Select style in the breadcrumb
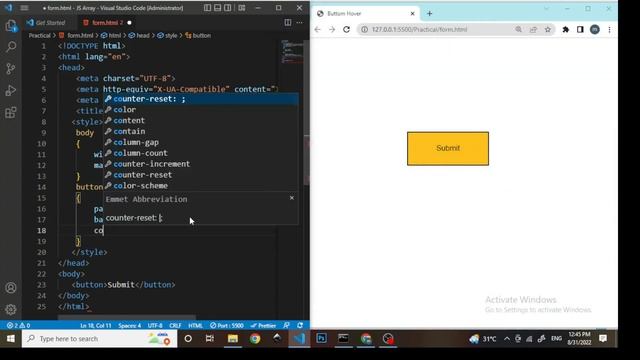Screen dimensions: 640x360 pyautogui.click(x=167, y=36)
